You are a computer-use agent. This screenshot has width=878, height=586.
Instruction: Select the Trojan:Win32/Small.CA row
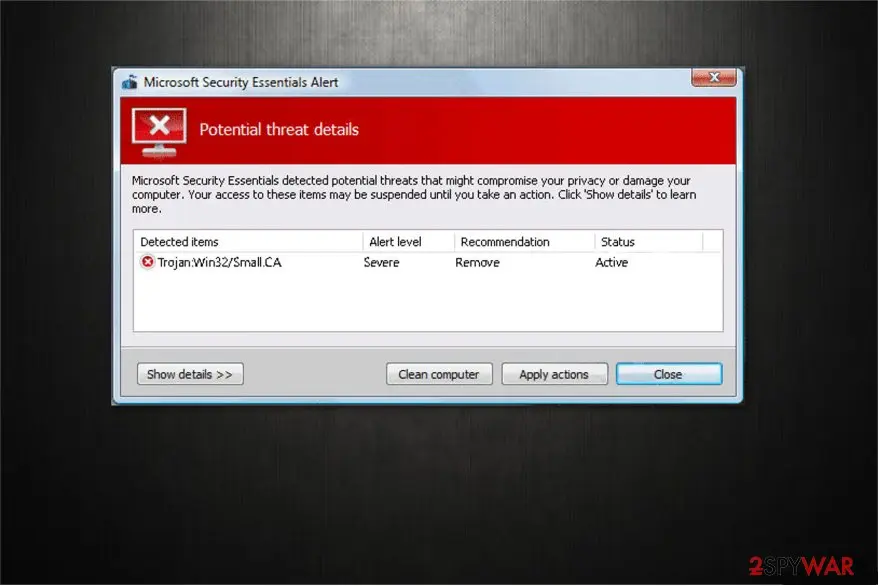point(428,262)
